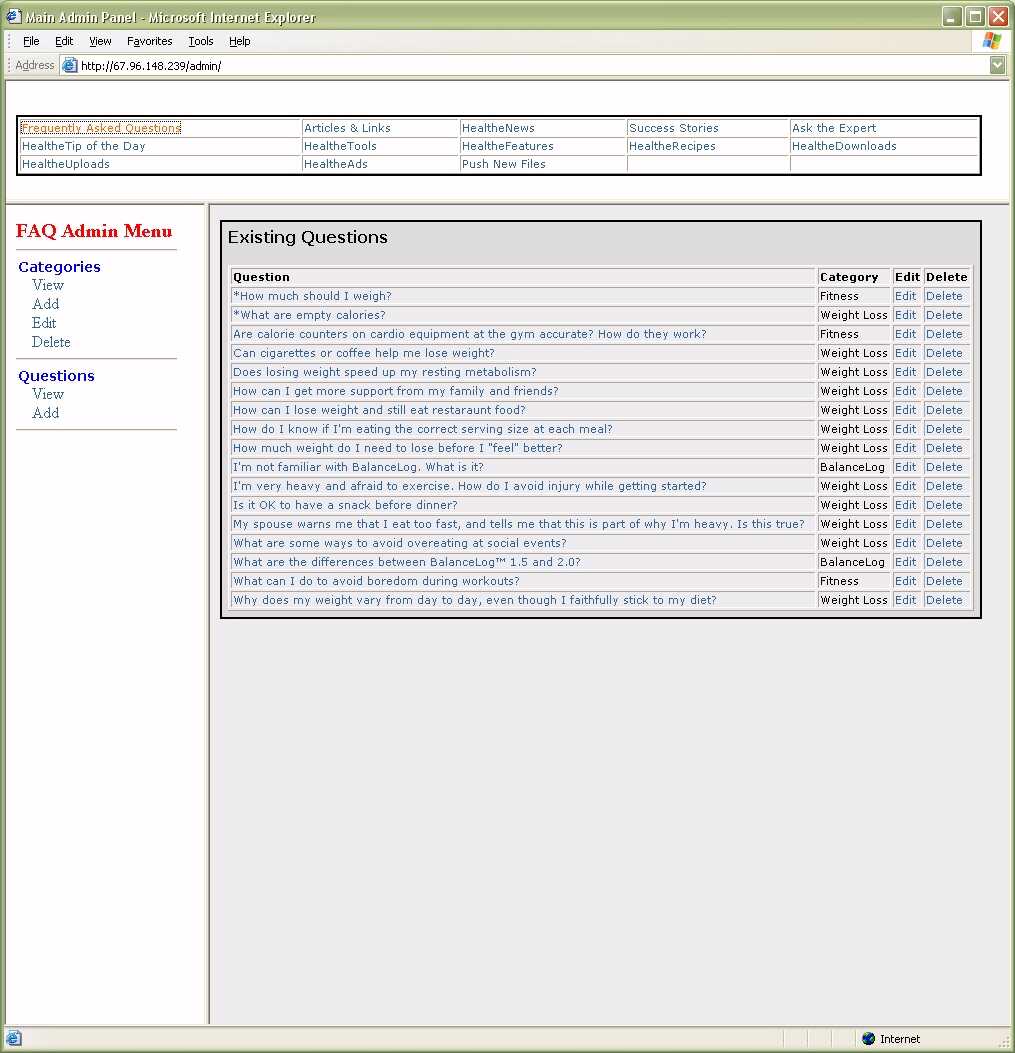This screenshot has height=1053, width=1015.
Task: Click the IE page icon in title bar
Action: tap(13, 17)
